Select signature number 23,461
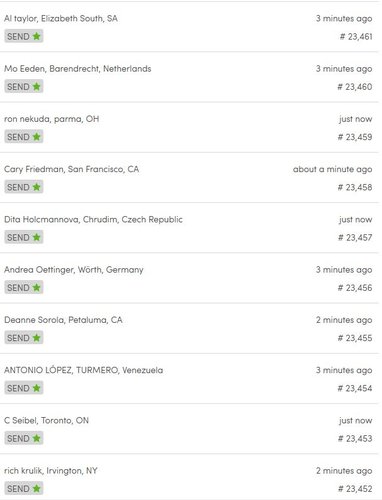This screenshot has width=382, height=500. point(356,36)
